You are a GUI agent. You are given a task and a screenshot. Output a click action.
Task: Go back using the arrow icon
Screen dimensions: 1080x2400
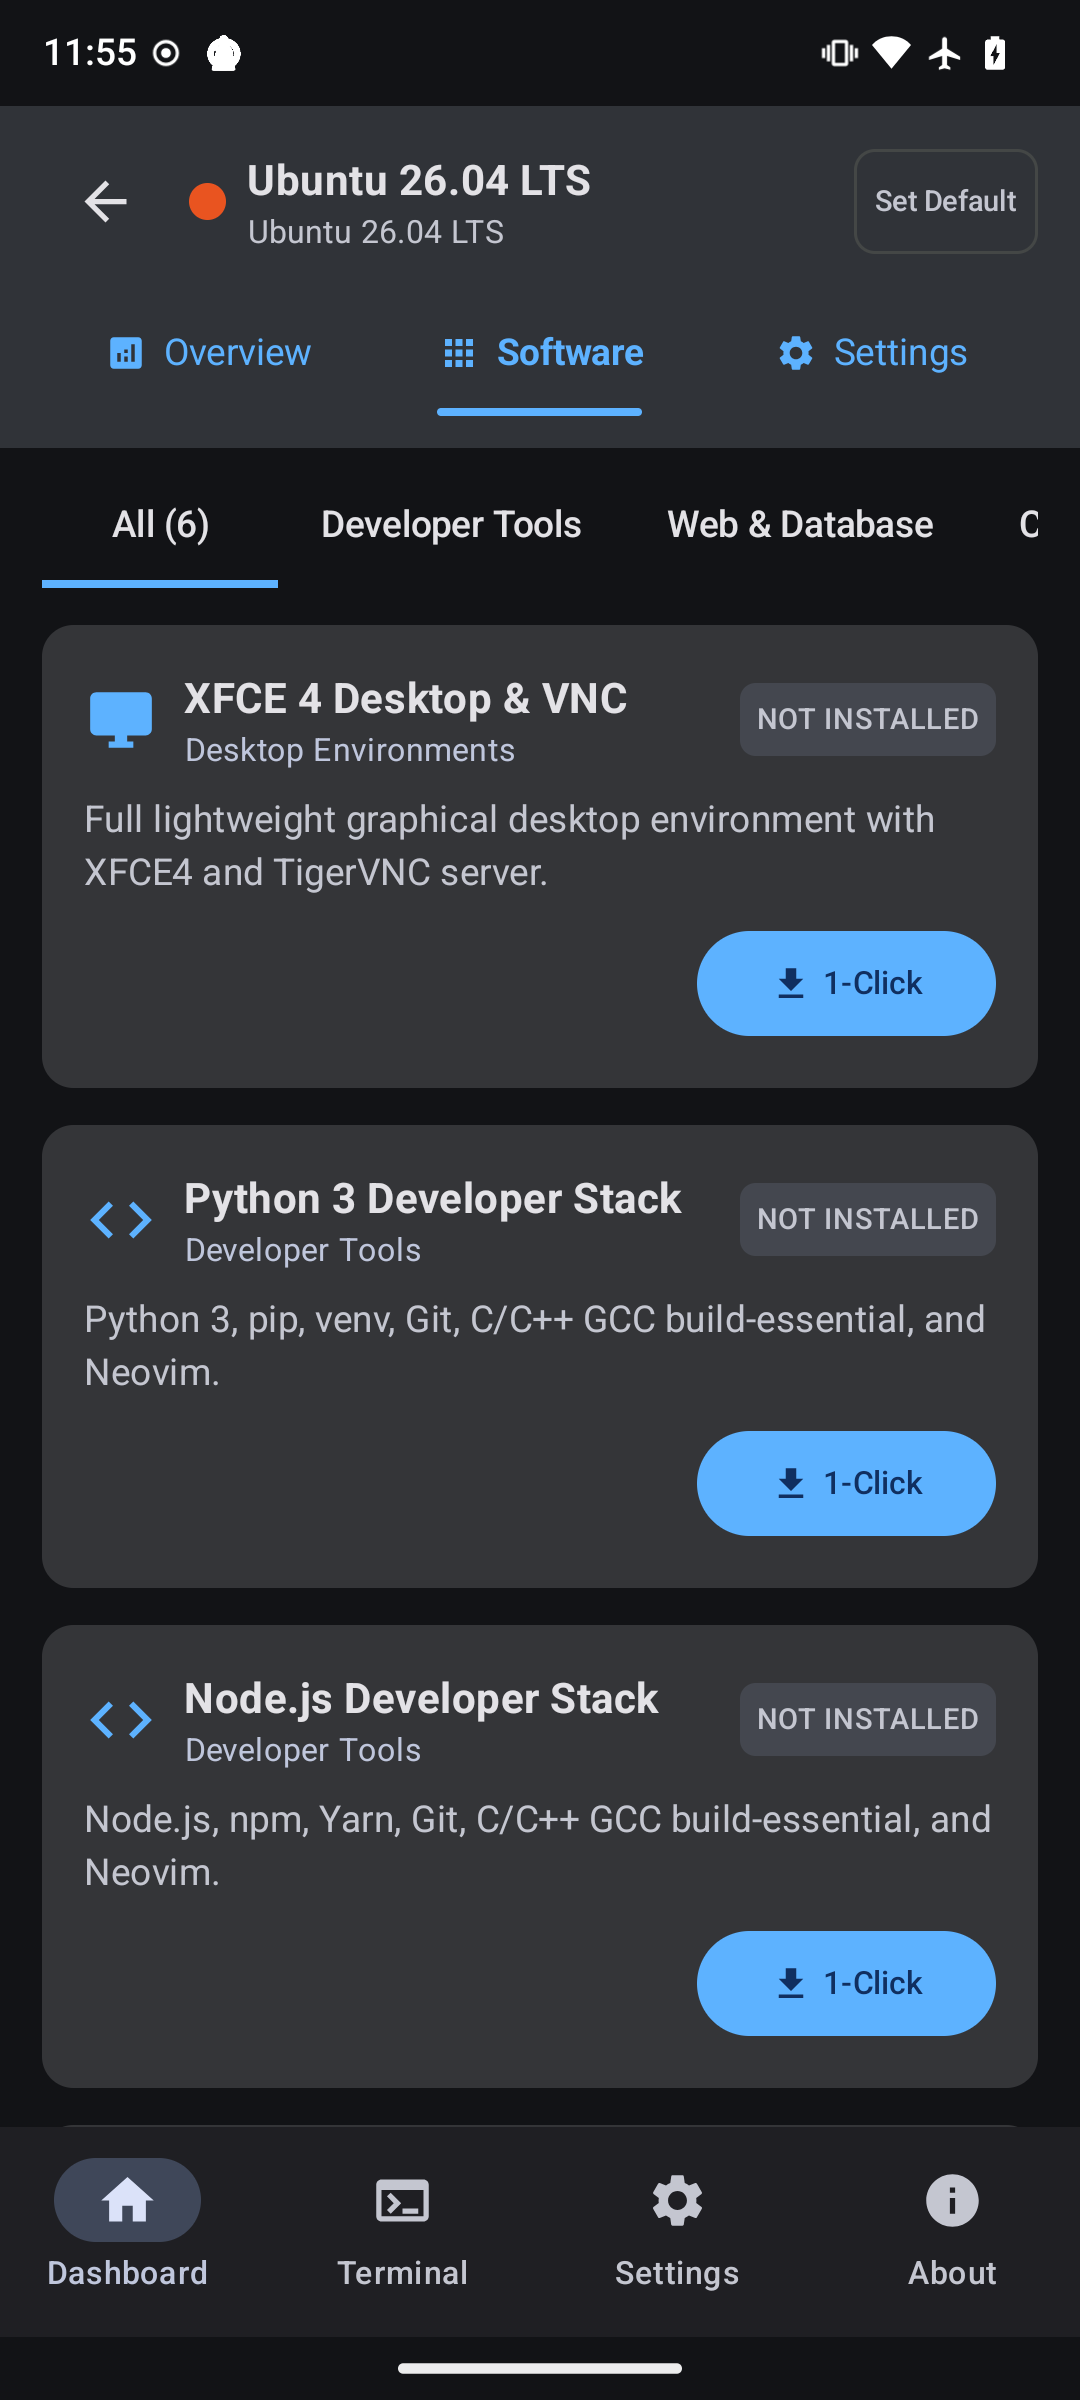(106, 202)
